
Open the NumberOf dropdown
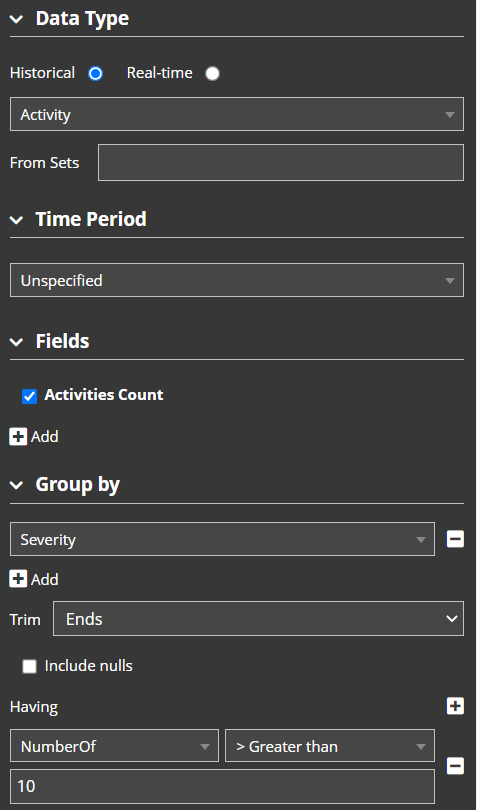pyautogui.click(x=114, y=746)
